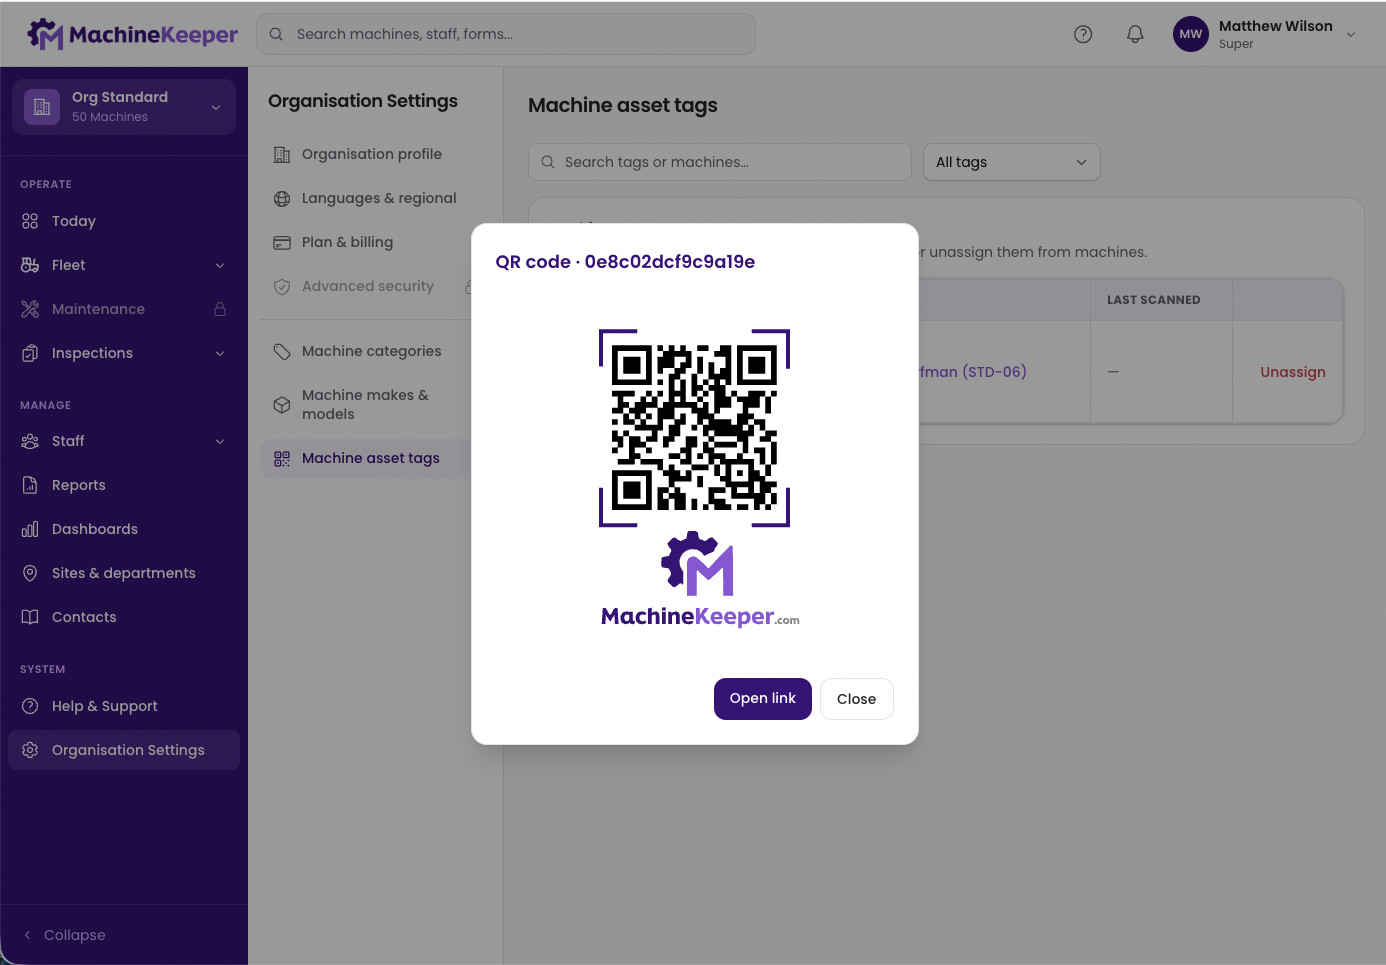Viewport: 1386px width, 965px height.
Task: Open the All tags filter dropdown
Action: [1011, 162]
